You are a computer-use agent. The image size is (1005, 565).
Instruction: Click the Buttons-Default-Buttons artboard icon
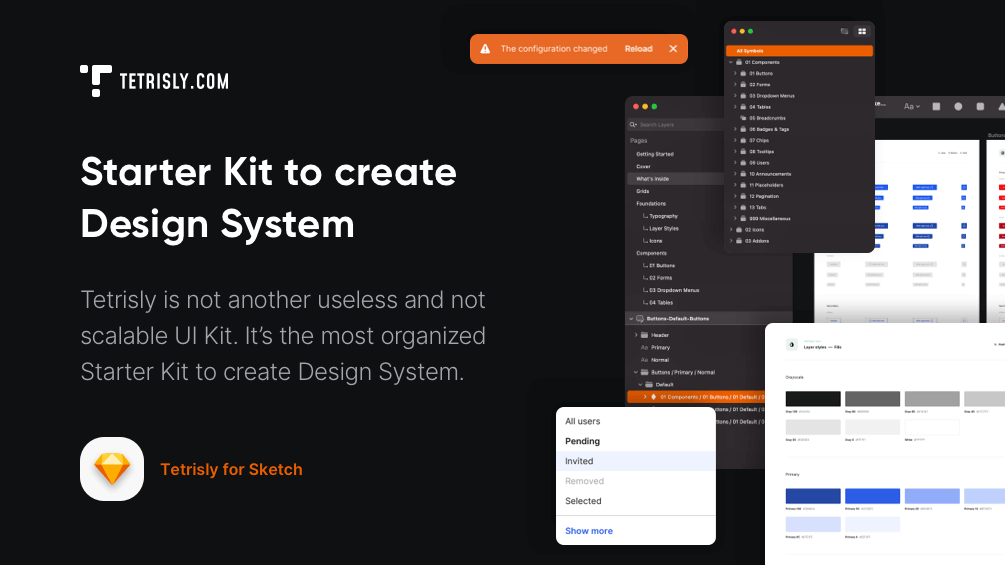tap(640, 318)
